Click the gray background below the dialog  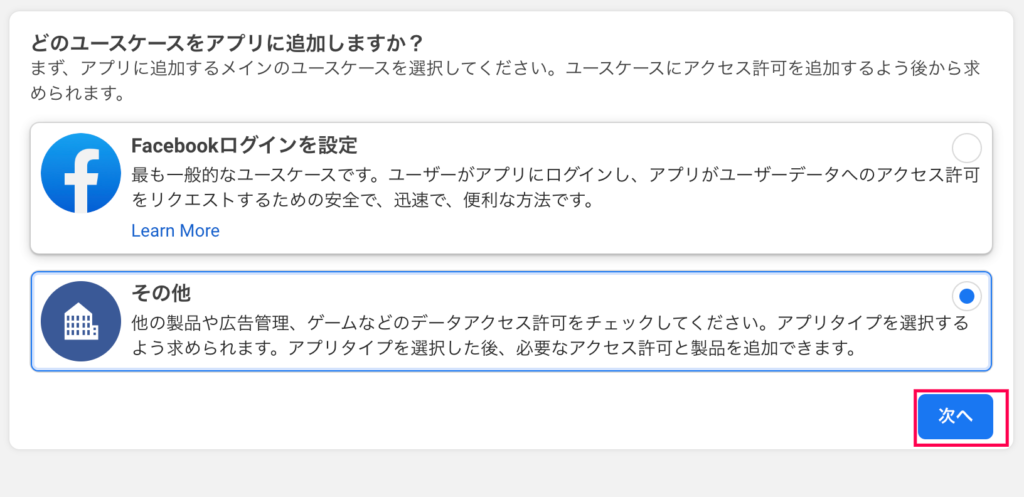tap(512, 475)
